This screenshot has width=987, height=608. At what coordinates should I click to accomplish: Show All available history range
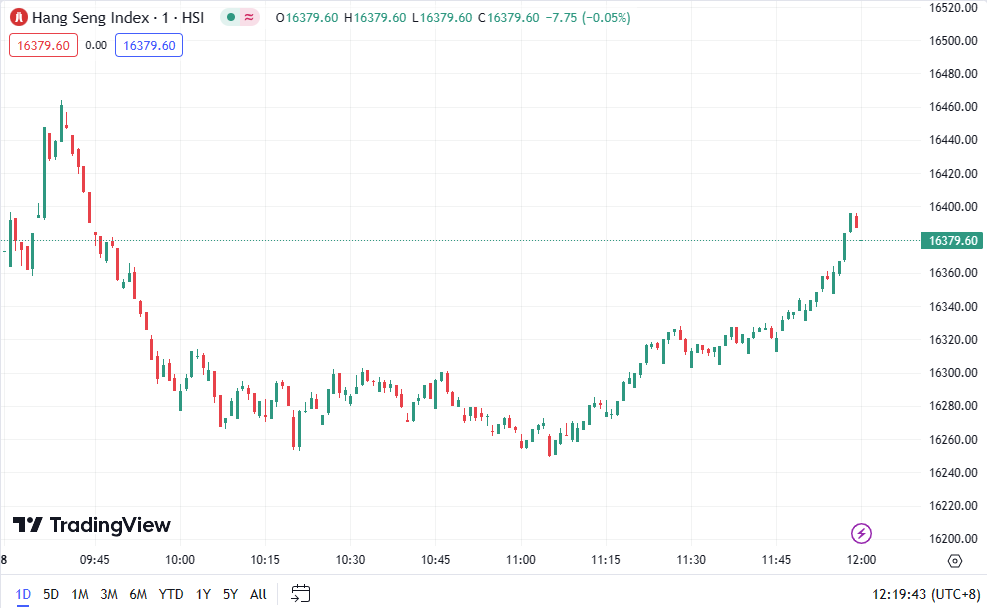[258, 594]
